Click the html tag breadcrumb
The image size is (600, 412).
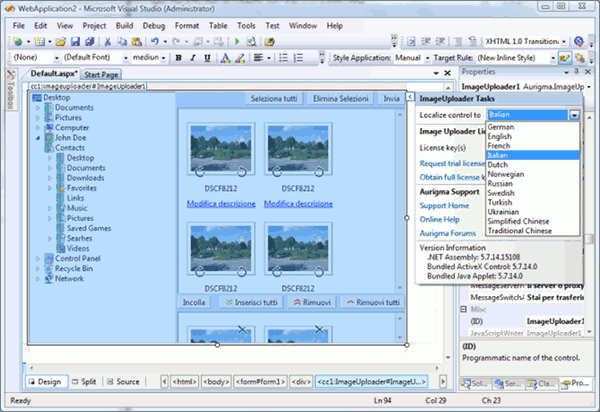pyautogui.click(x=184, y=382)
